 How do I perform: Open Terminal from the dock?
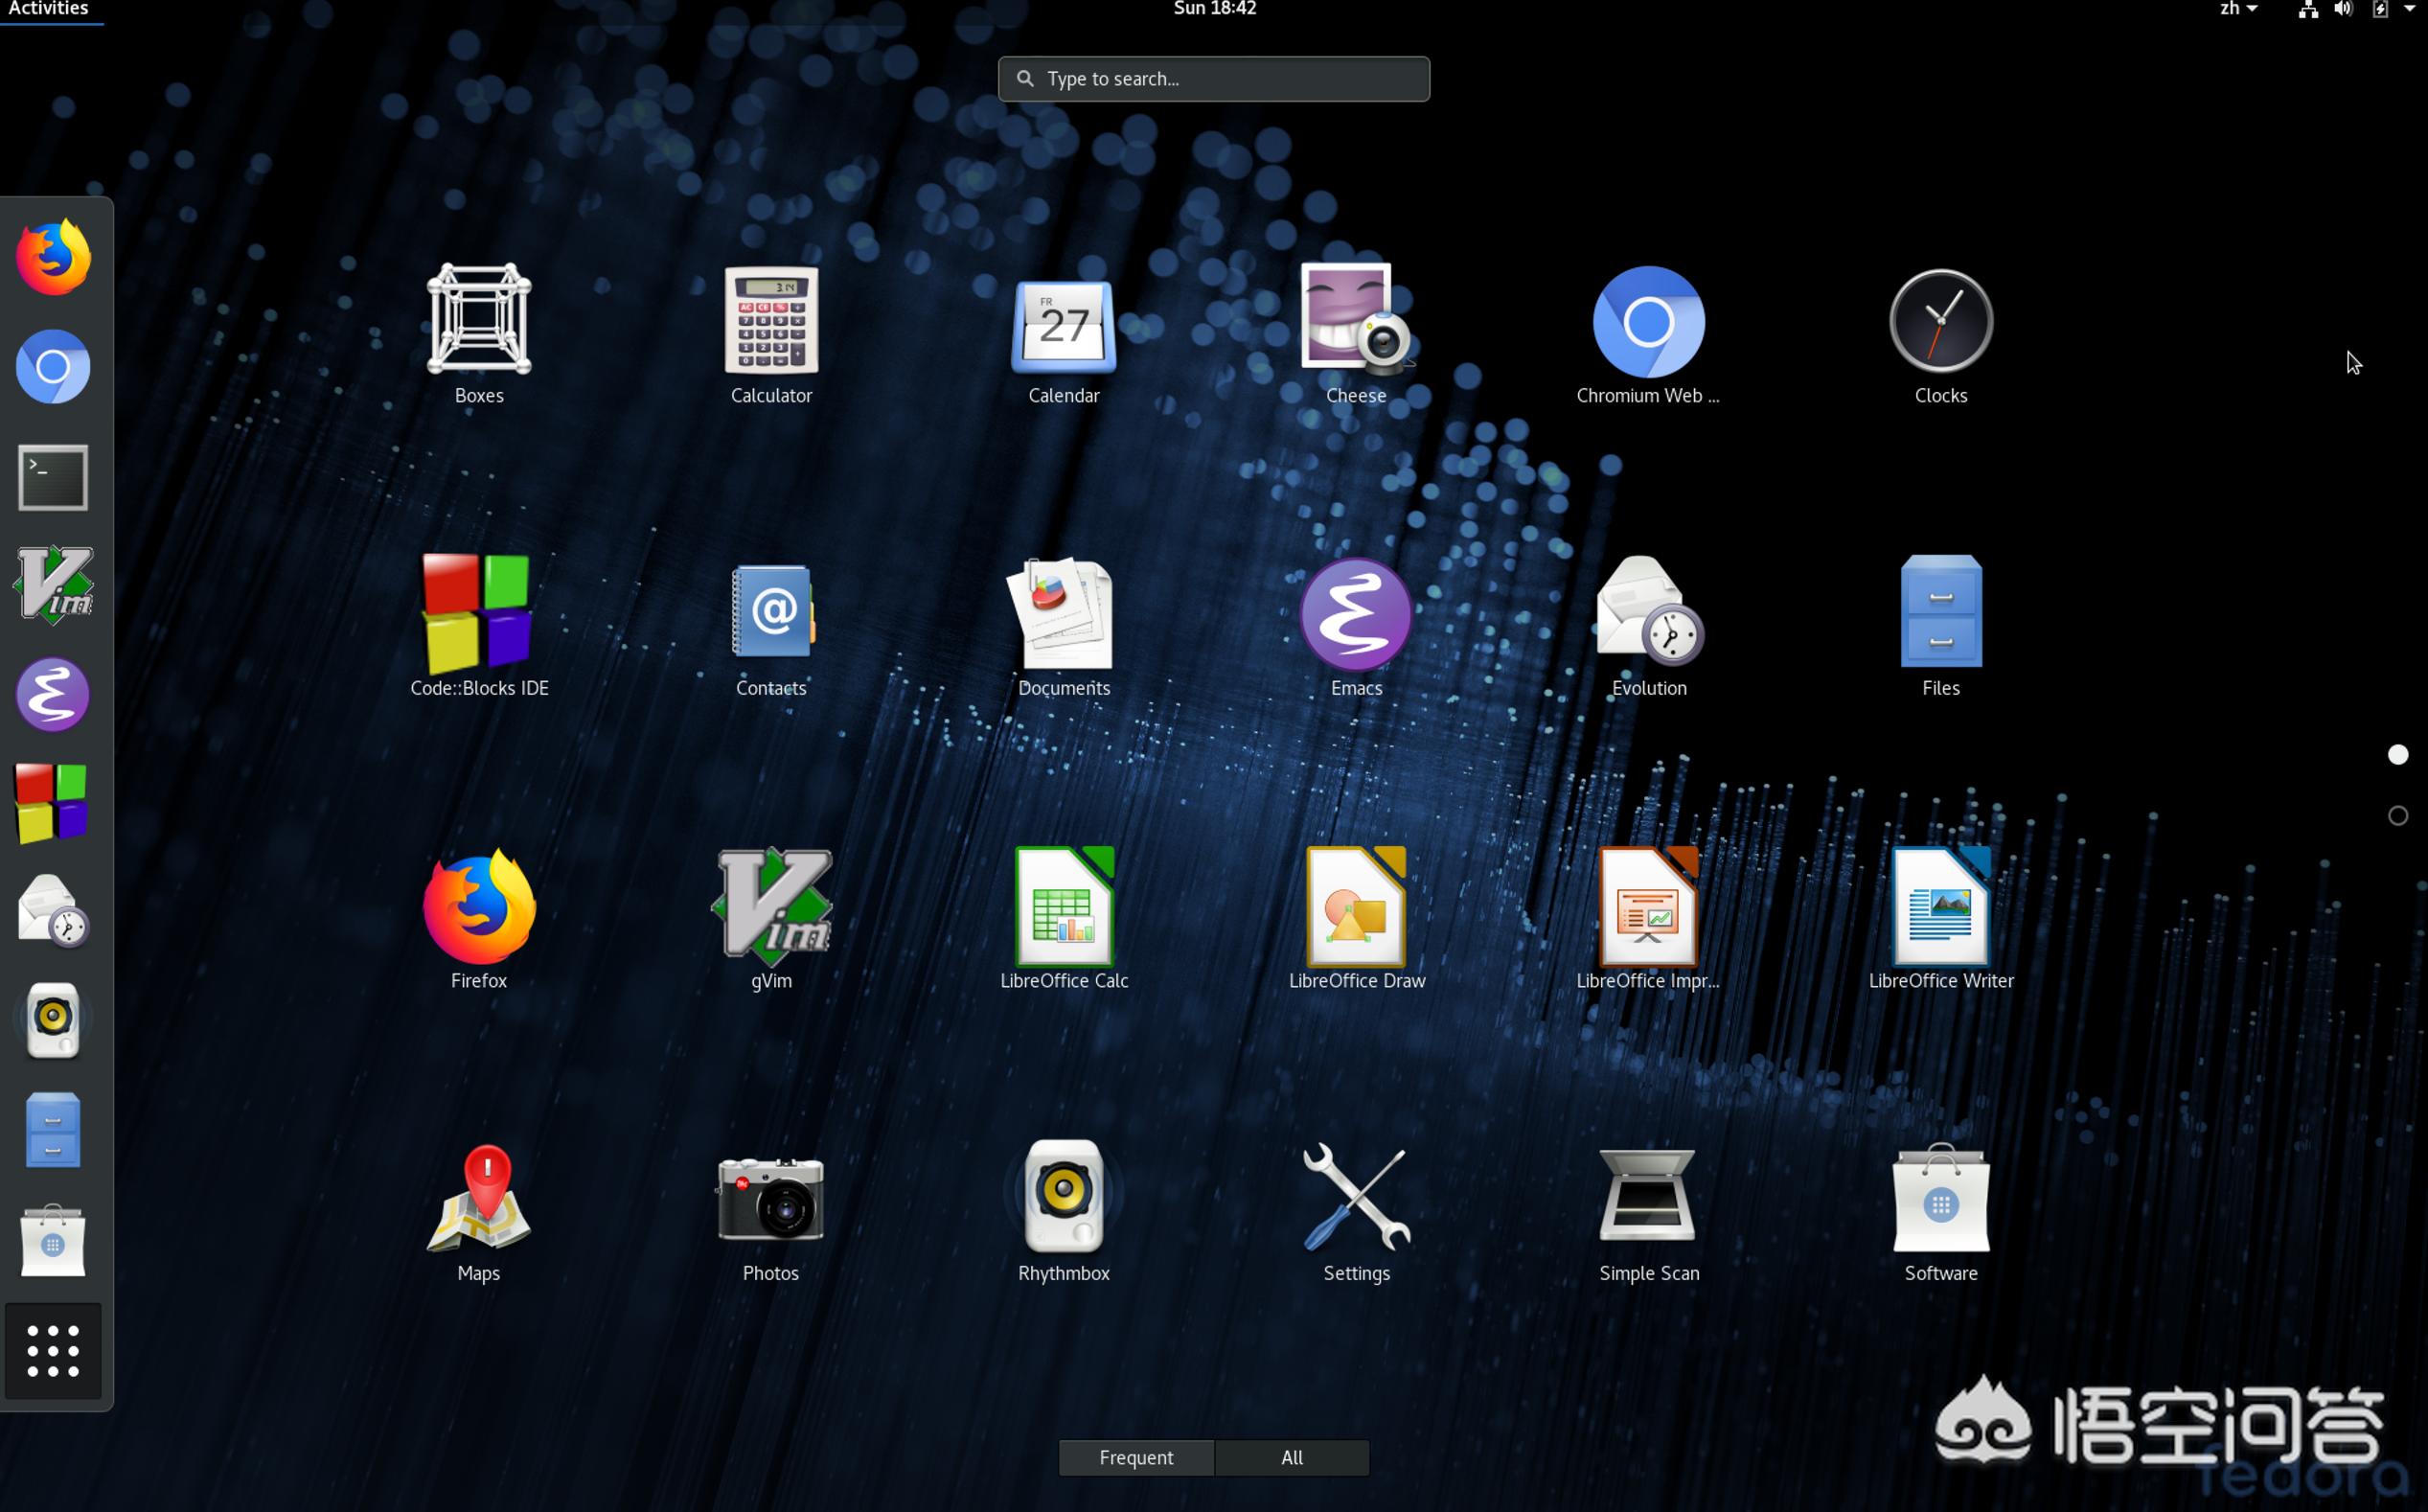click(x=53, y=477)
